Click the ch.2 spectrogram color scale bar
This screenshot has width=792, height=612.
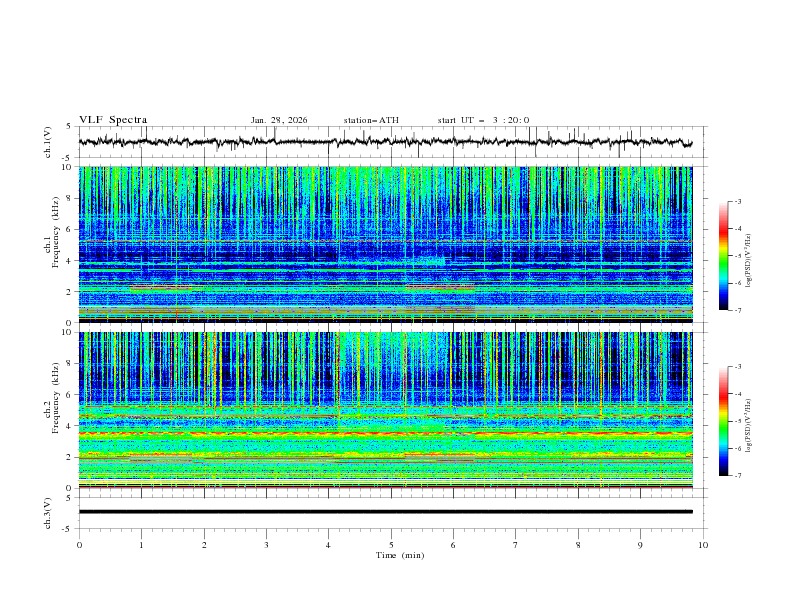[x=723, y=421]
